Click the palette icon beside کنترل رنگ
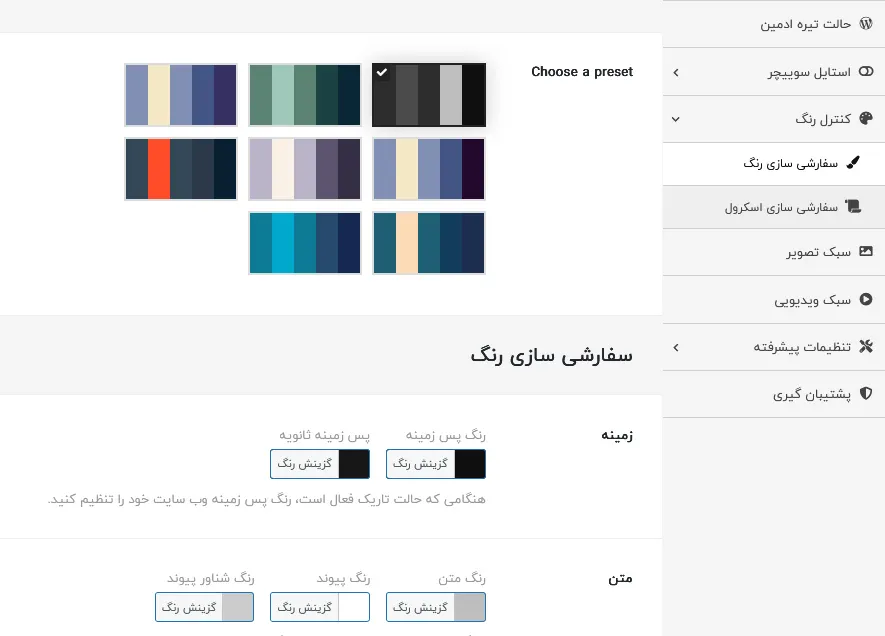 click(866, 119)
